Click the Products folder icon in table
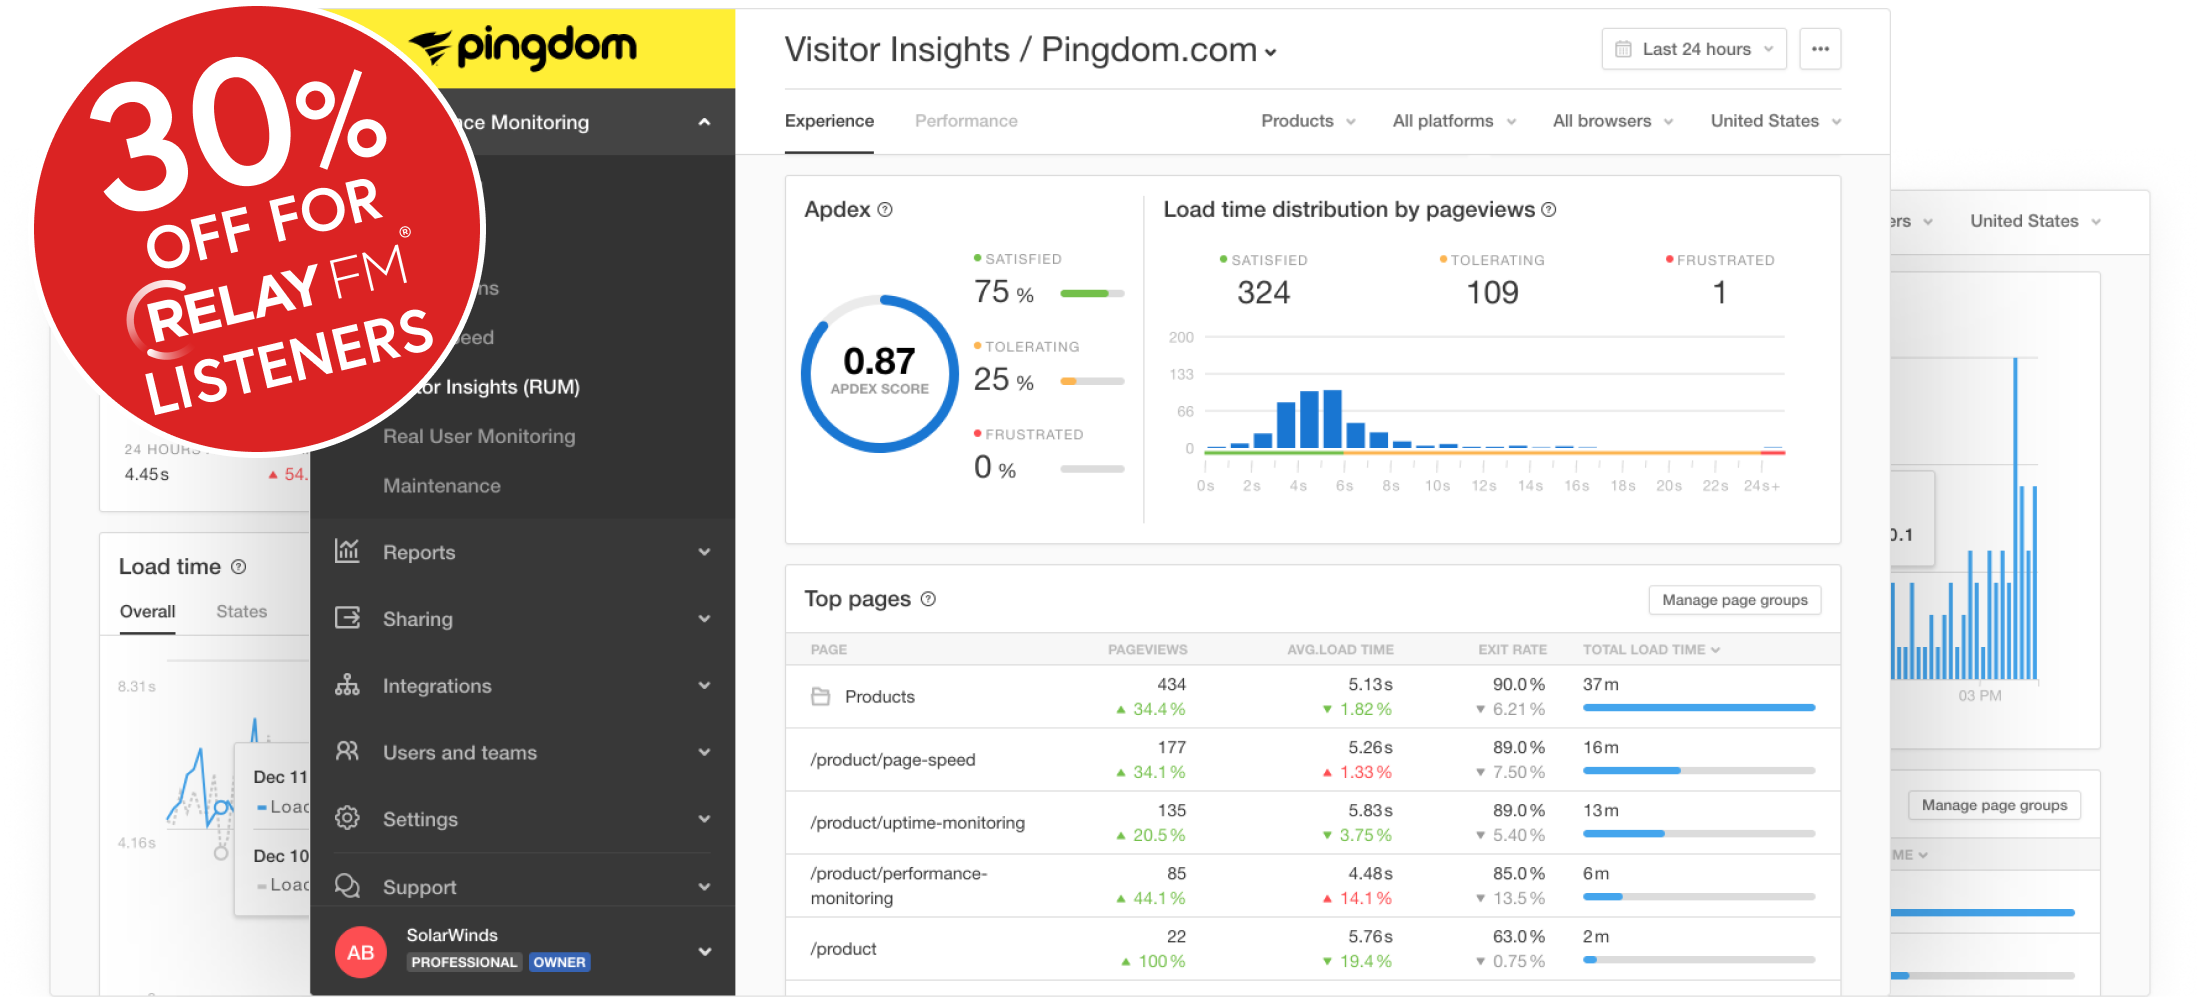2200x997 pixels. (x=821, y=696)
